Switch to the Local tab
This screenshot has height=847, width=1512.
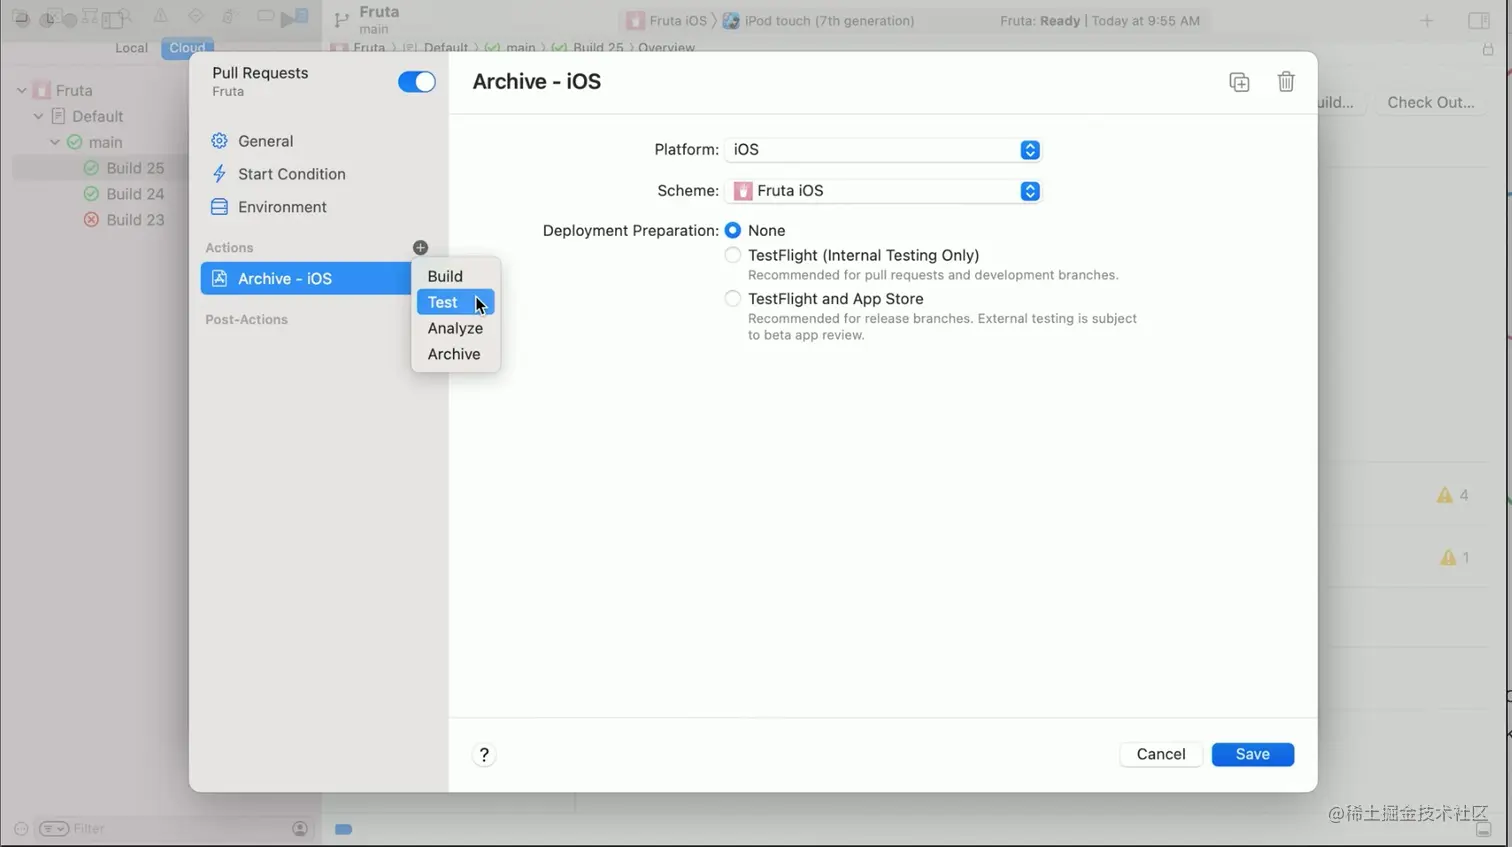point(131,47)
